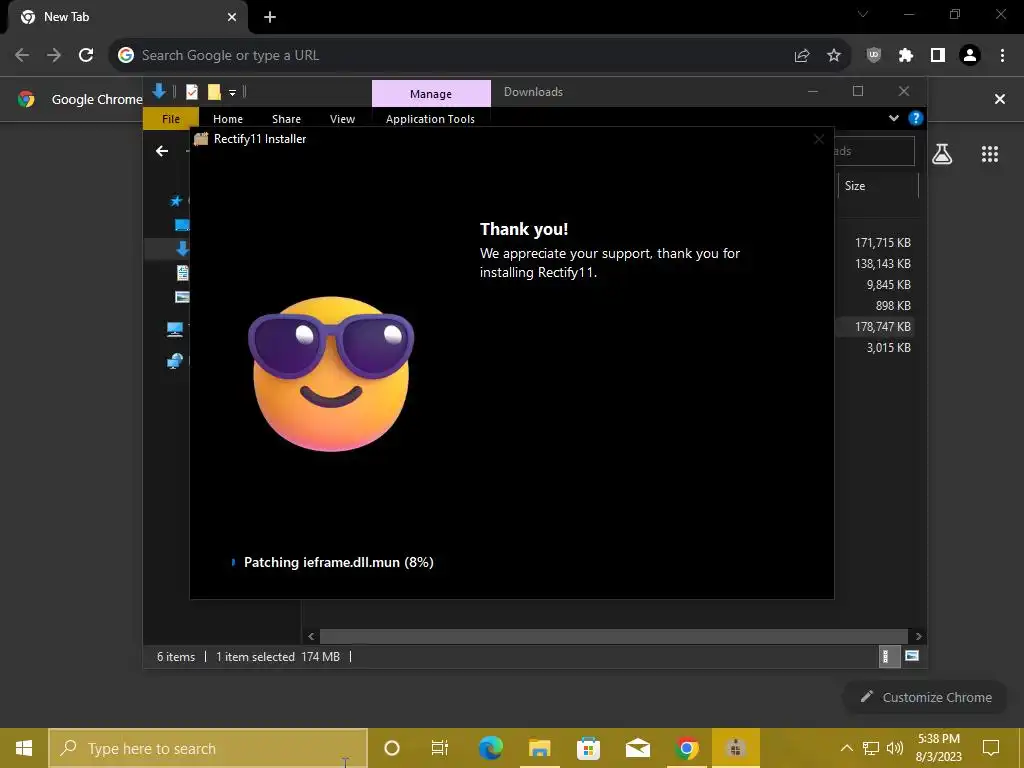Select This PC in navigation pane
The height and width of the screenshot is (768, 1024).
(175, 329)
